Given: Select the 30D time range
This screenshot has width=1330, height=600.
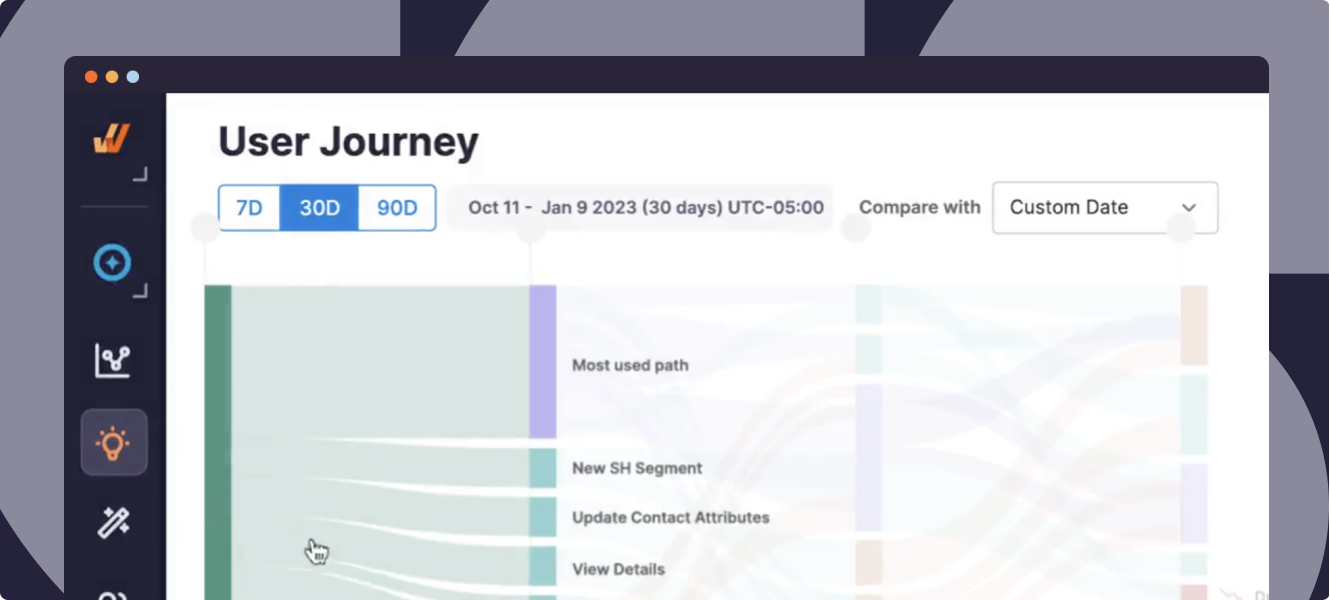Looking at the screenshot, I should [319, 208].
